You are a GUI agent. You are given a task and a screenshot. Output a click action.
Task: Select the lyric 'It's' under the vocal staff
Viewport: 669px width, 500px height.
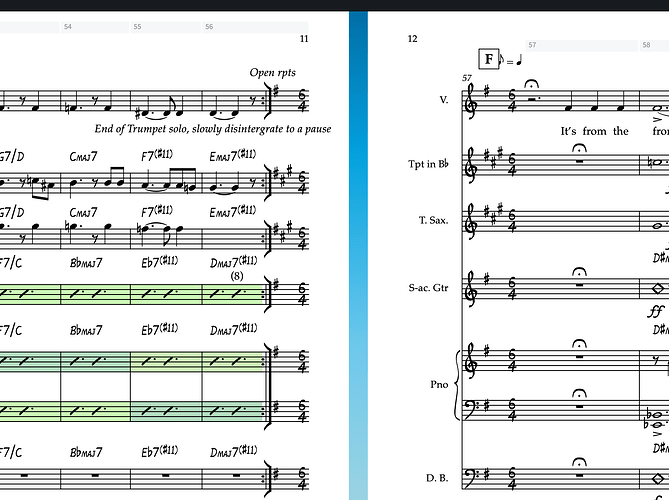click(569, 131)
